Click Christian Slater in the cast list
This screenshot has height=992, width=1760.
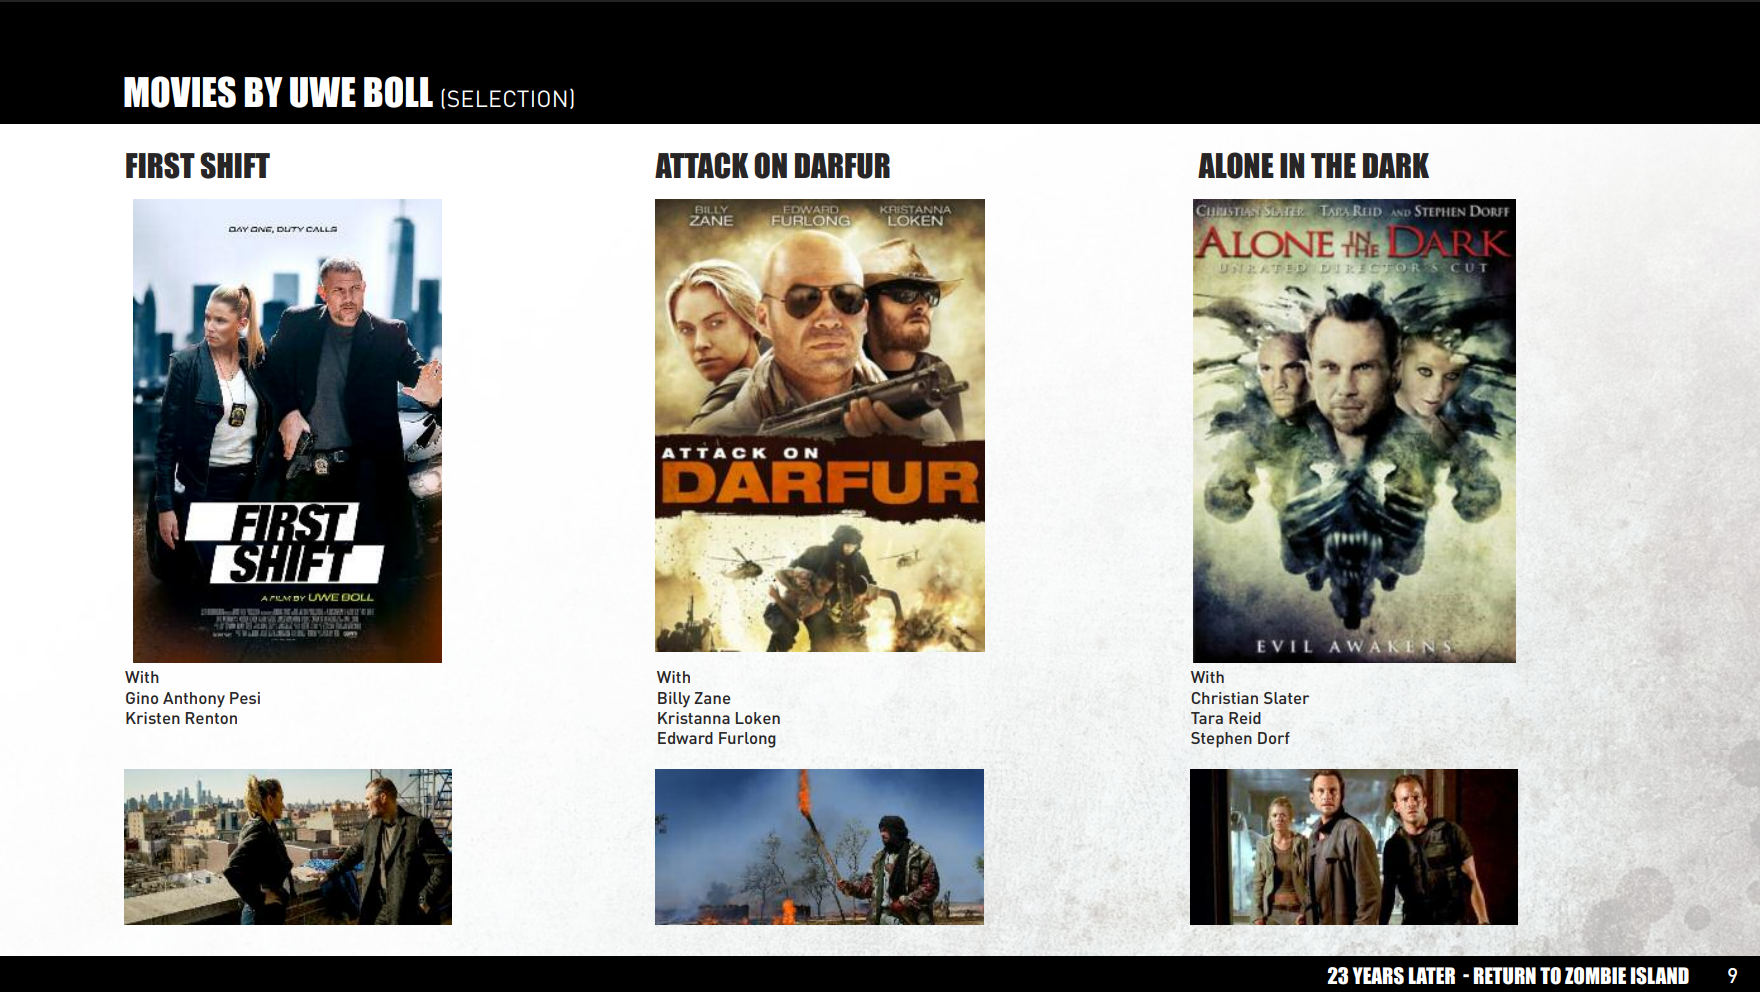(x=1249, y=698)
